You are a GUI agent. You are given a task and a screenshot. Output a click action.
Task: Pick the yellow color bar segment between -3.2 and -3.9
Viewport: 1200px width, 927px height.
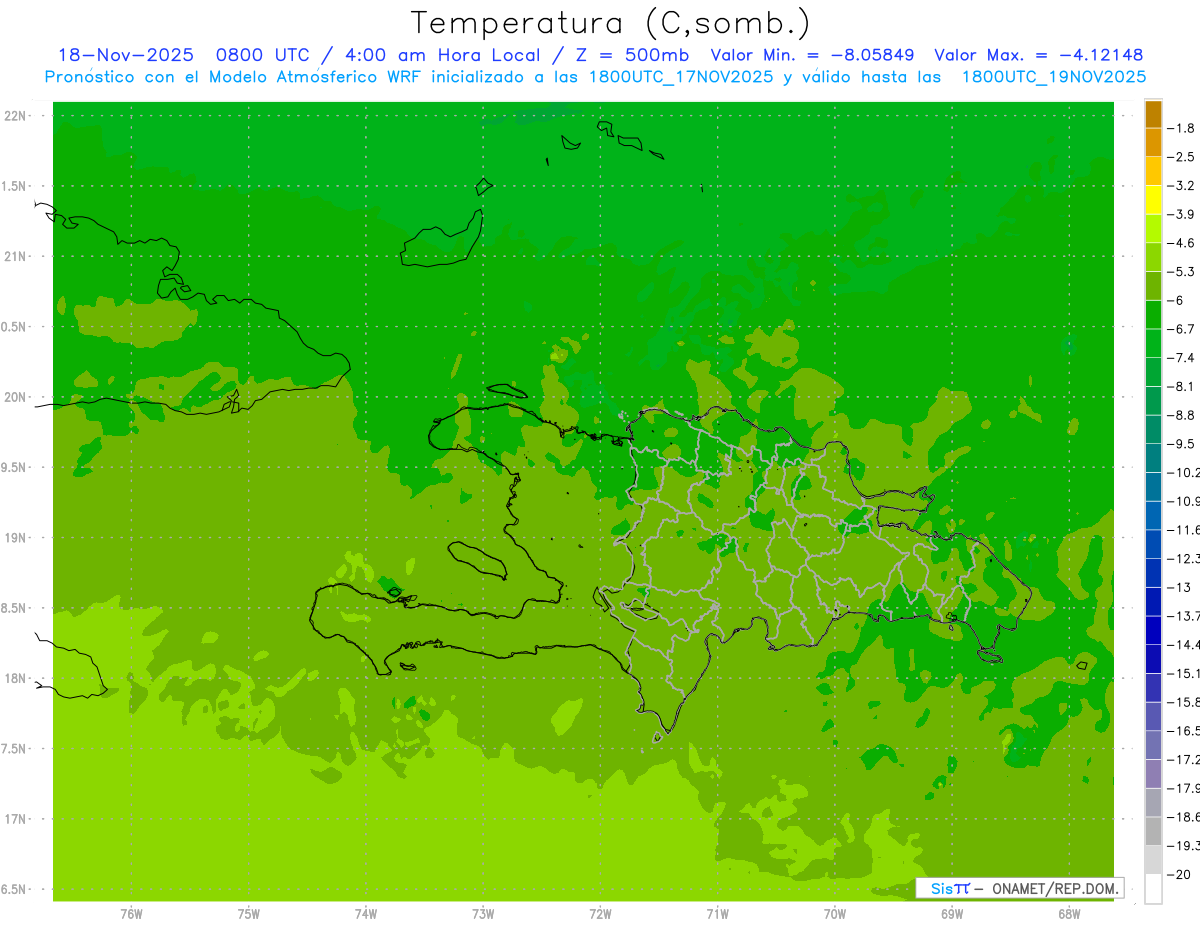(1153, 200)
